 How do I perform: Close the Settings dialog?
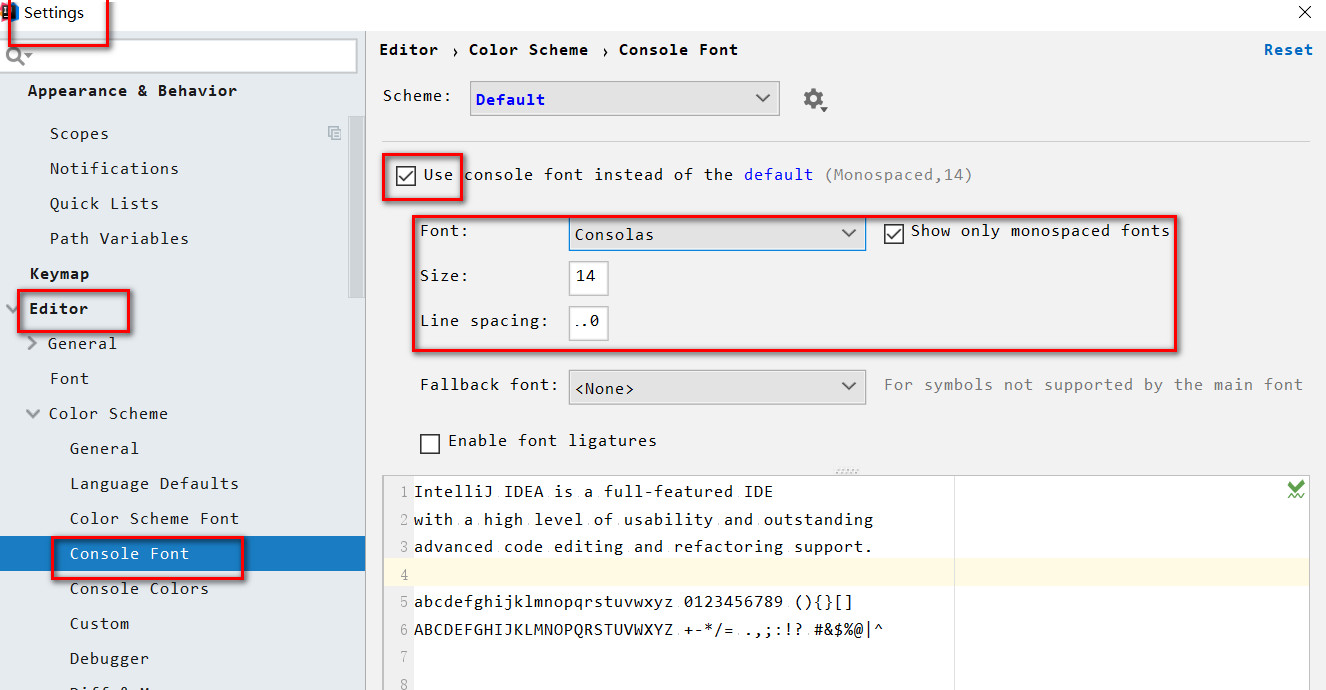[1305, 13]
